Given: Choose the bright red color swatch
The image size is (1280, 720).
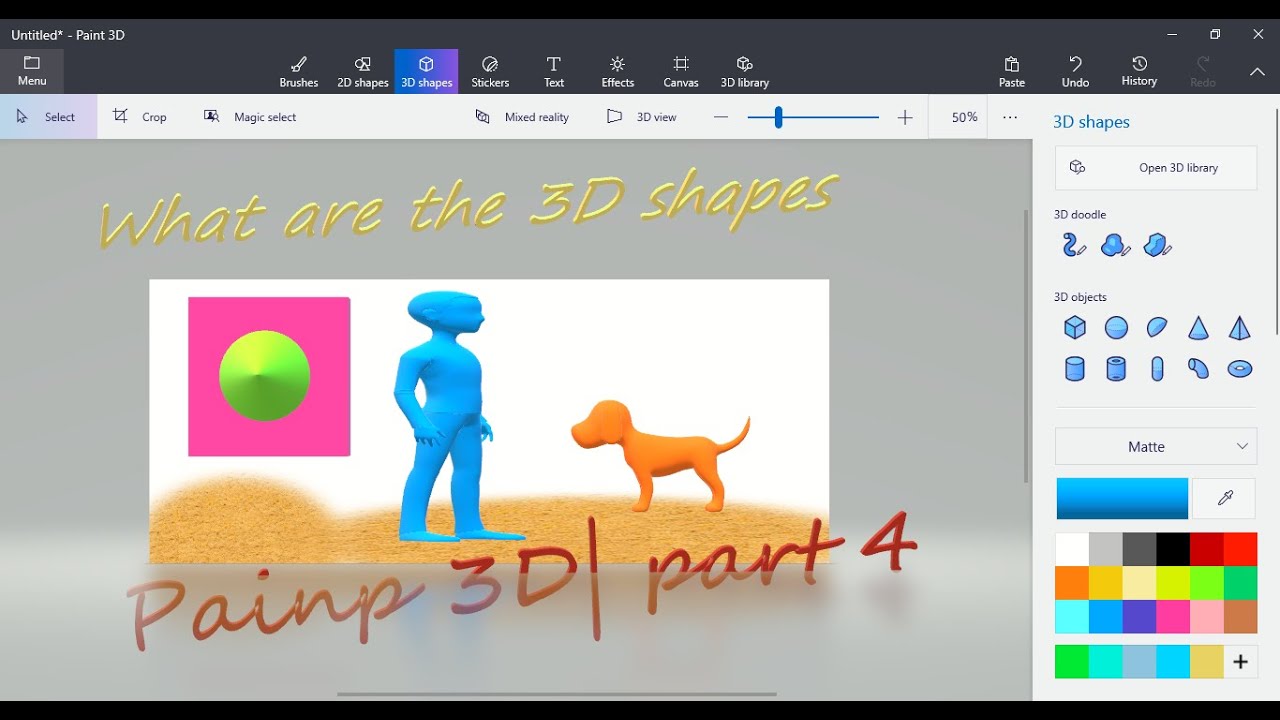Looking at the screenshot, I should coord(1240,550).
